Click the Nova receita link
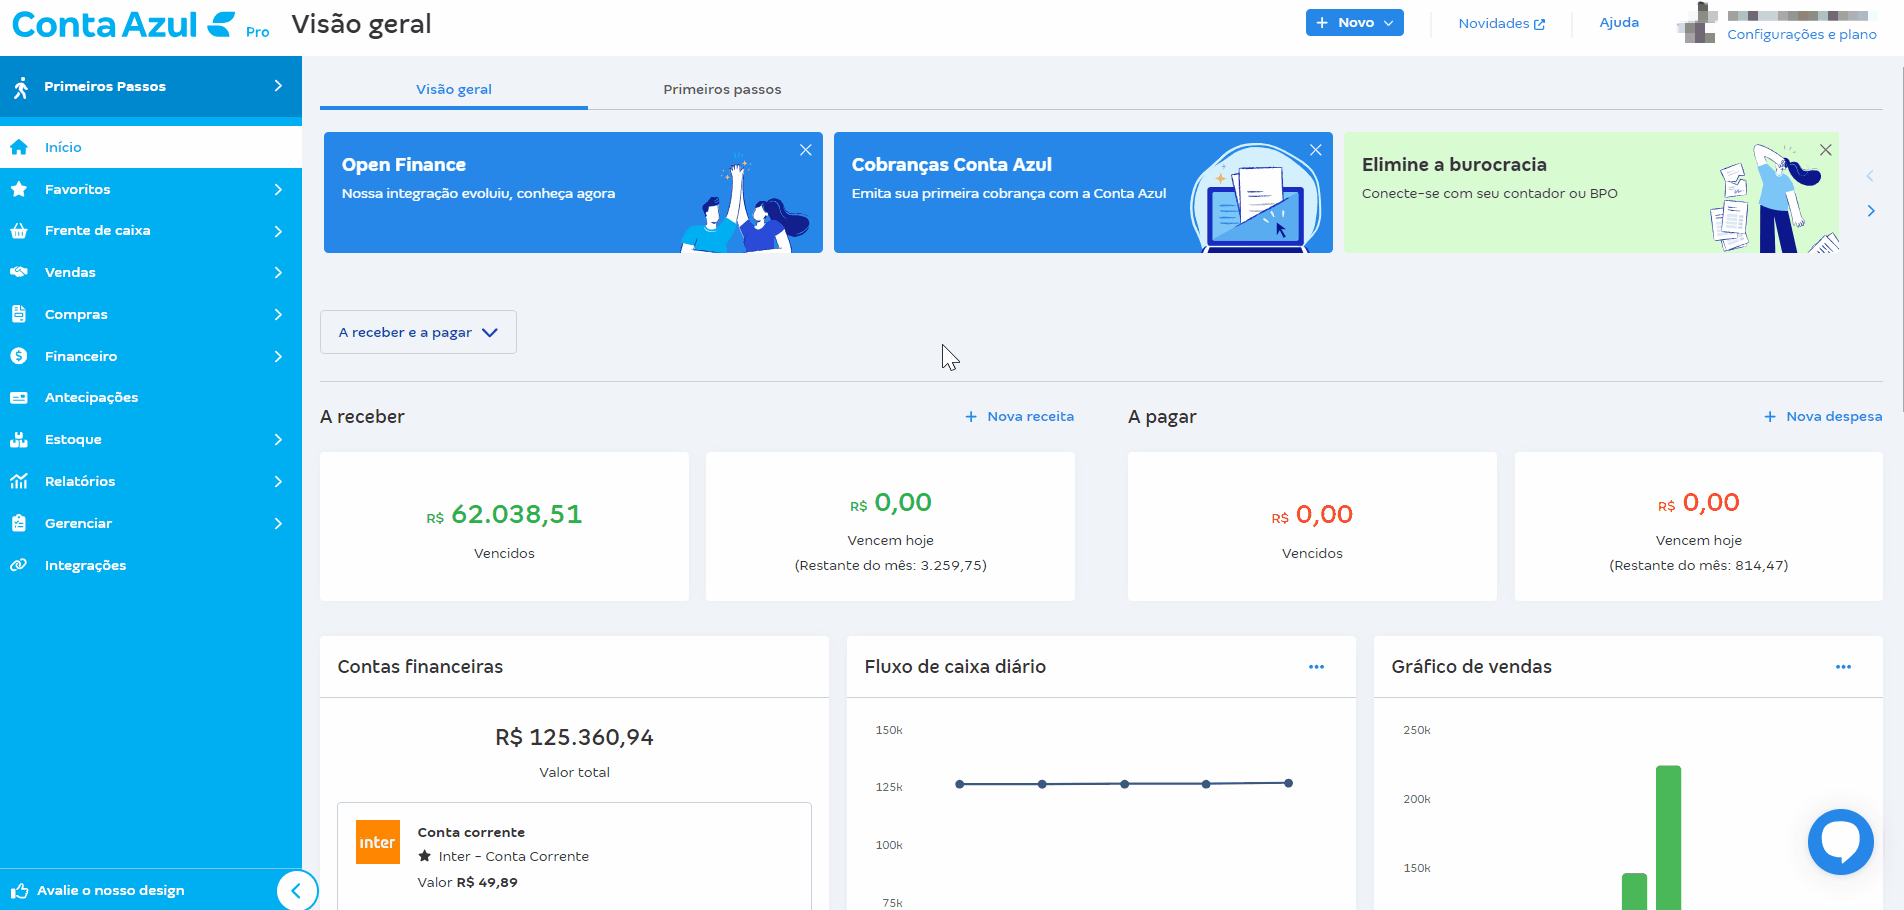The width and height of the screenshot is (1904, 910). coord(1019,416)
